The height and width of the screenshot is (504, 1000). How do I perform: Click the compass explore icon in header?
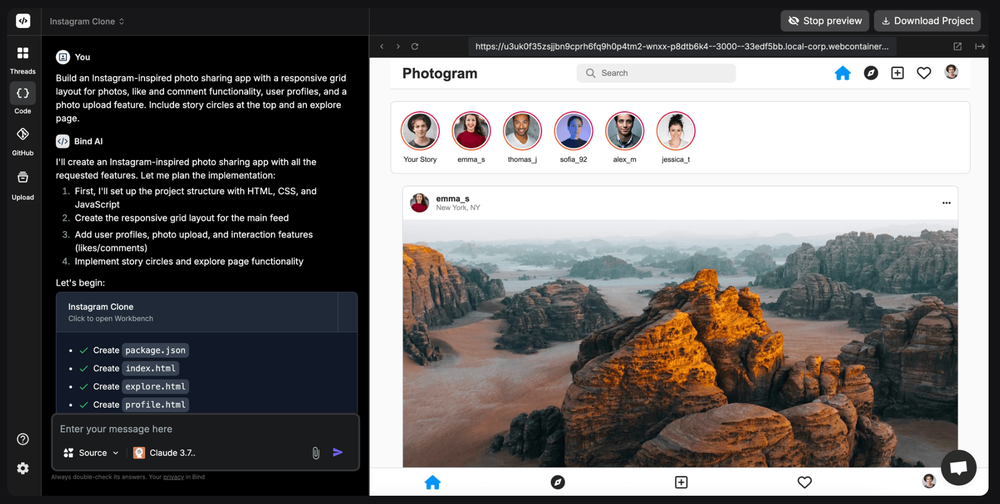(871, 73)
